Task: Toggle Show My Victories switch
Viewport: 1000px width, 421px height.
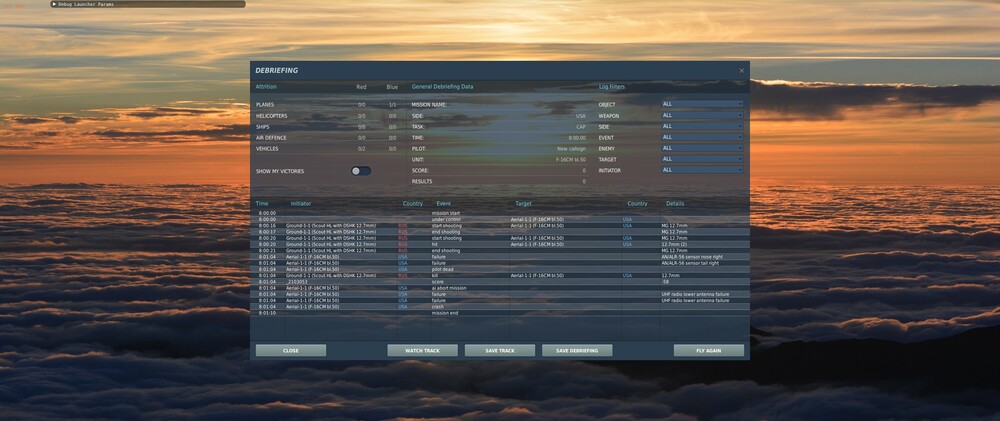Action: [x=360, y=171]
